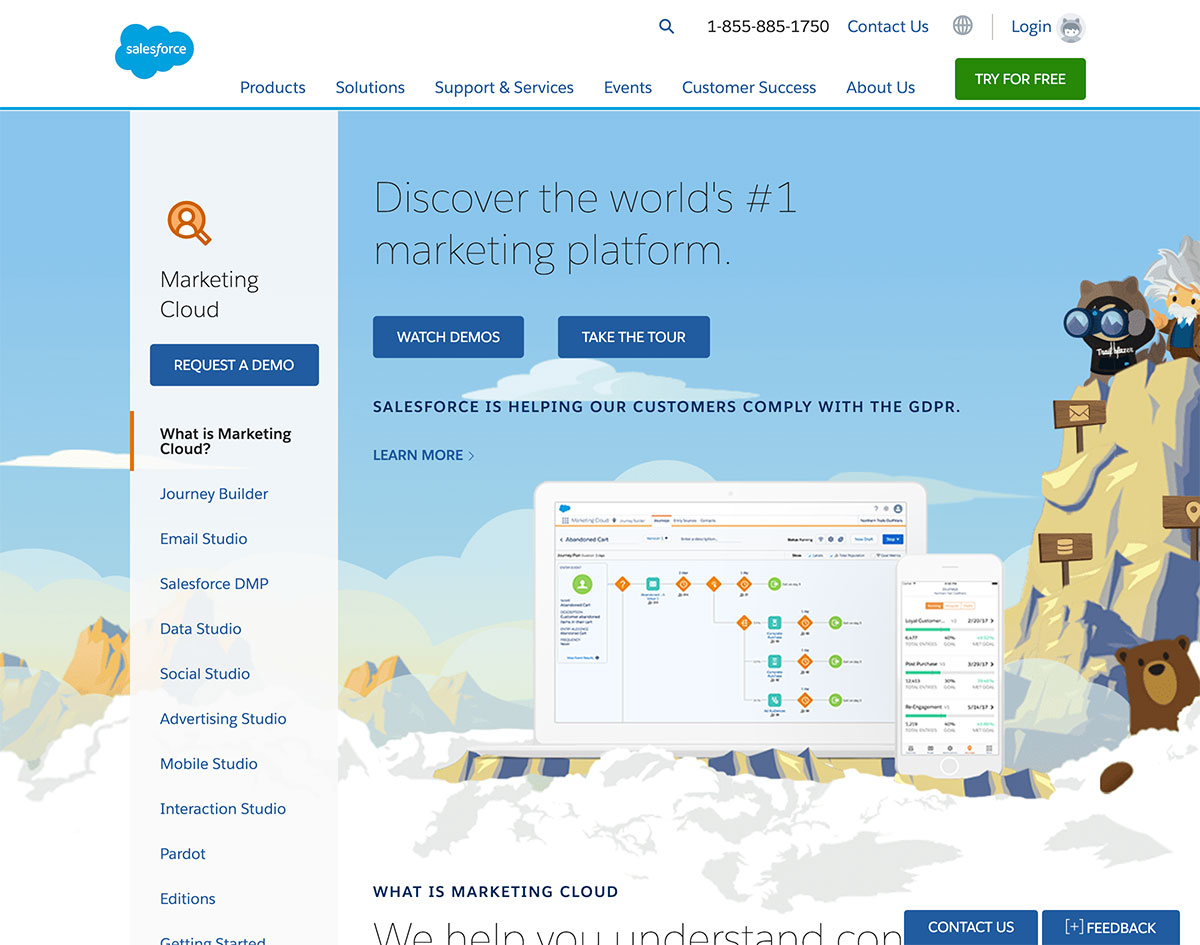Click the laptop Journey Builder screenshot

(731, 614)
